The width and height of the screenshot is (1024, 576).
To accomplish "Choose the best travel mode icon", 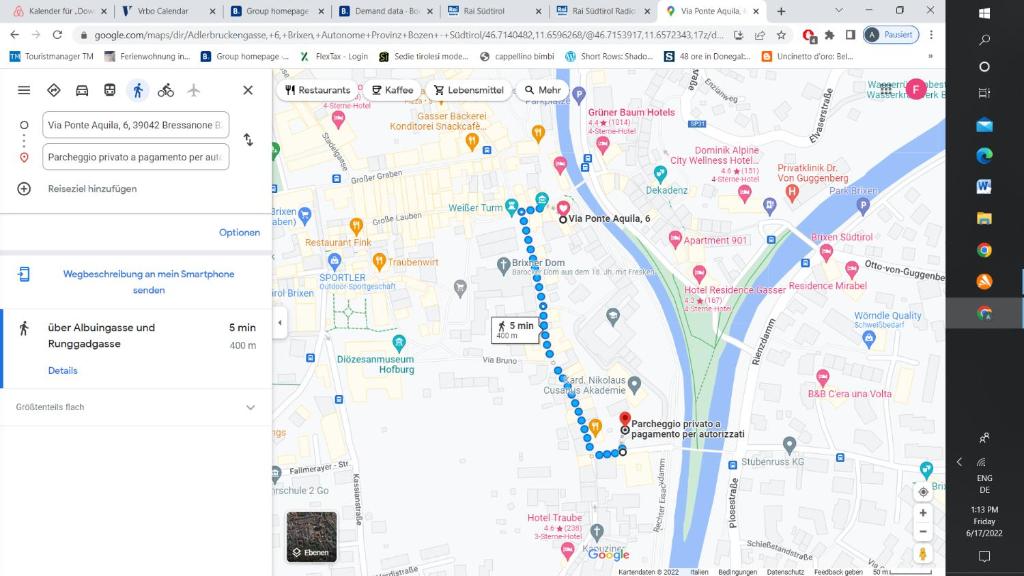I will [54, 90].
